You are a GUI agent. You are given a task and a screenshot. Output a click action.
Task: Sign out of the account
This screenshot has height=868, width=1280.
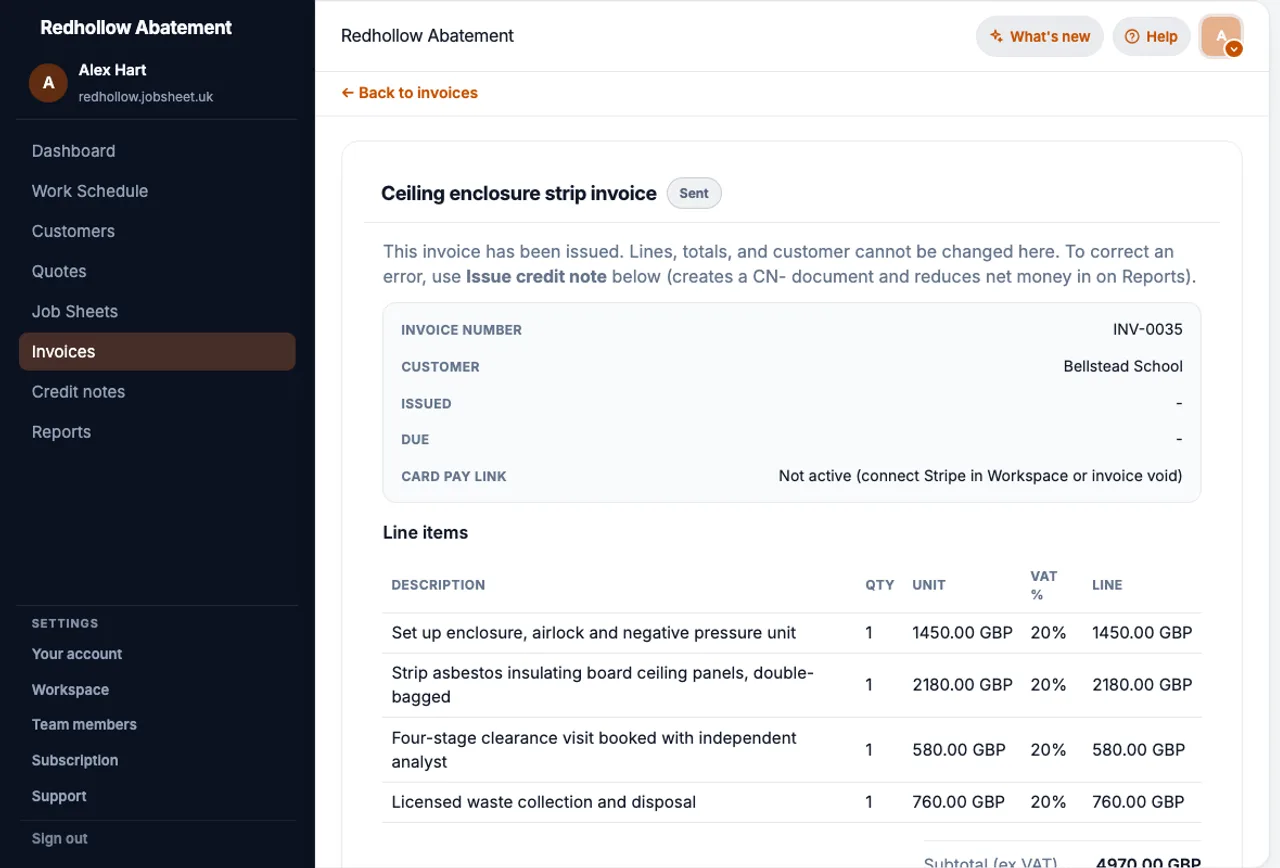pos(60,839)
